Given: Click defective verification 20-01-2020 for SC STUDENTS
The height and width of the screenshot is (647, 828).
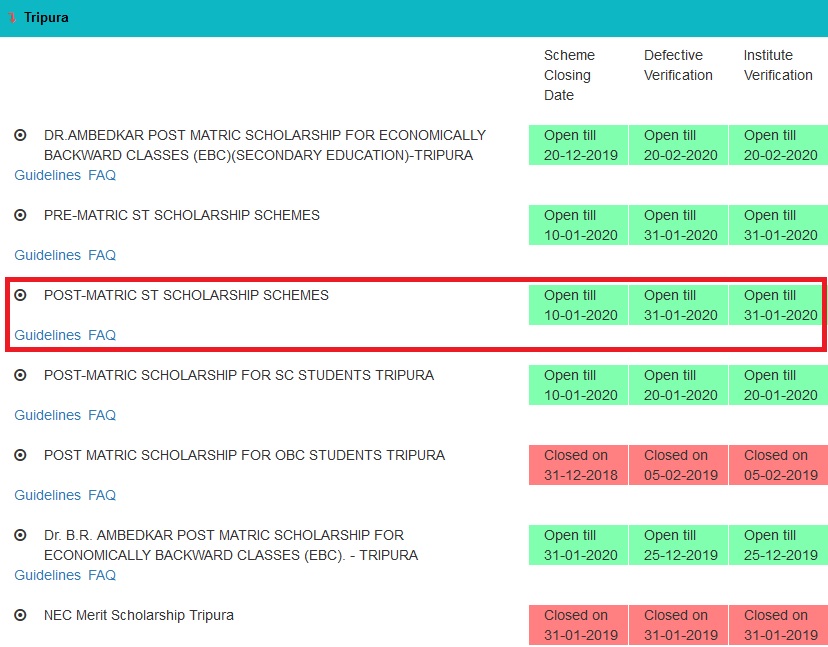Looking at the screenshot, I should pos(678,385).
